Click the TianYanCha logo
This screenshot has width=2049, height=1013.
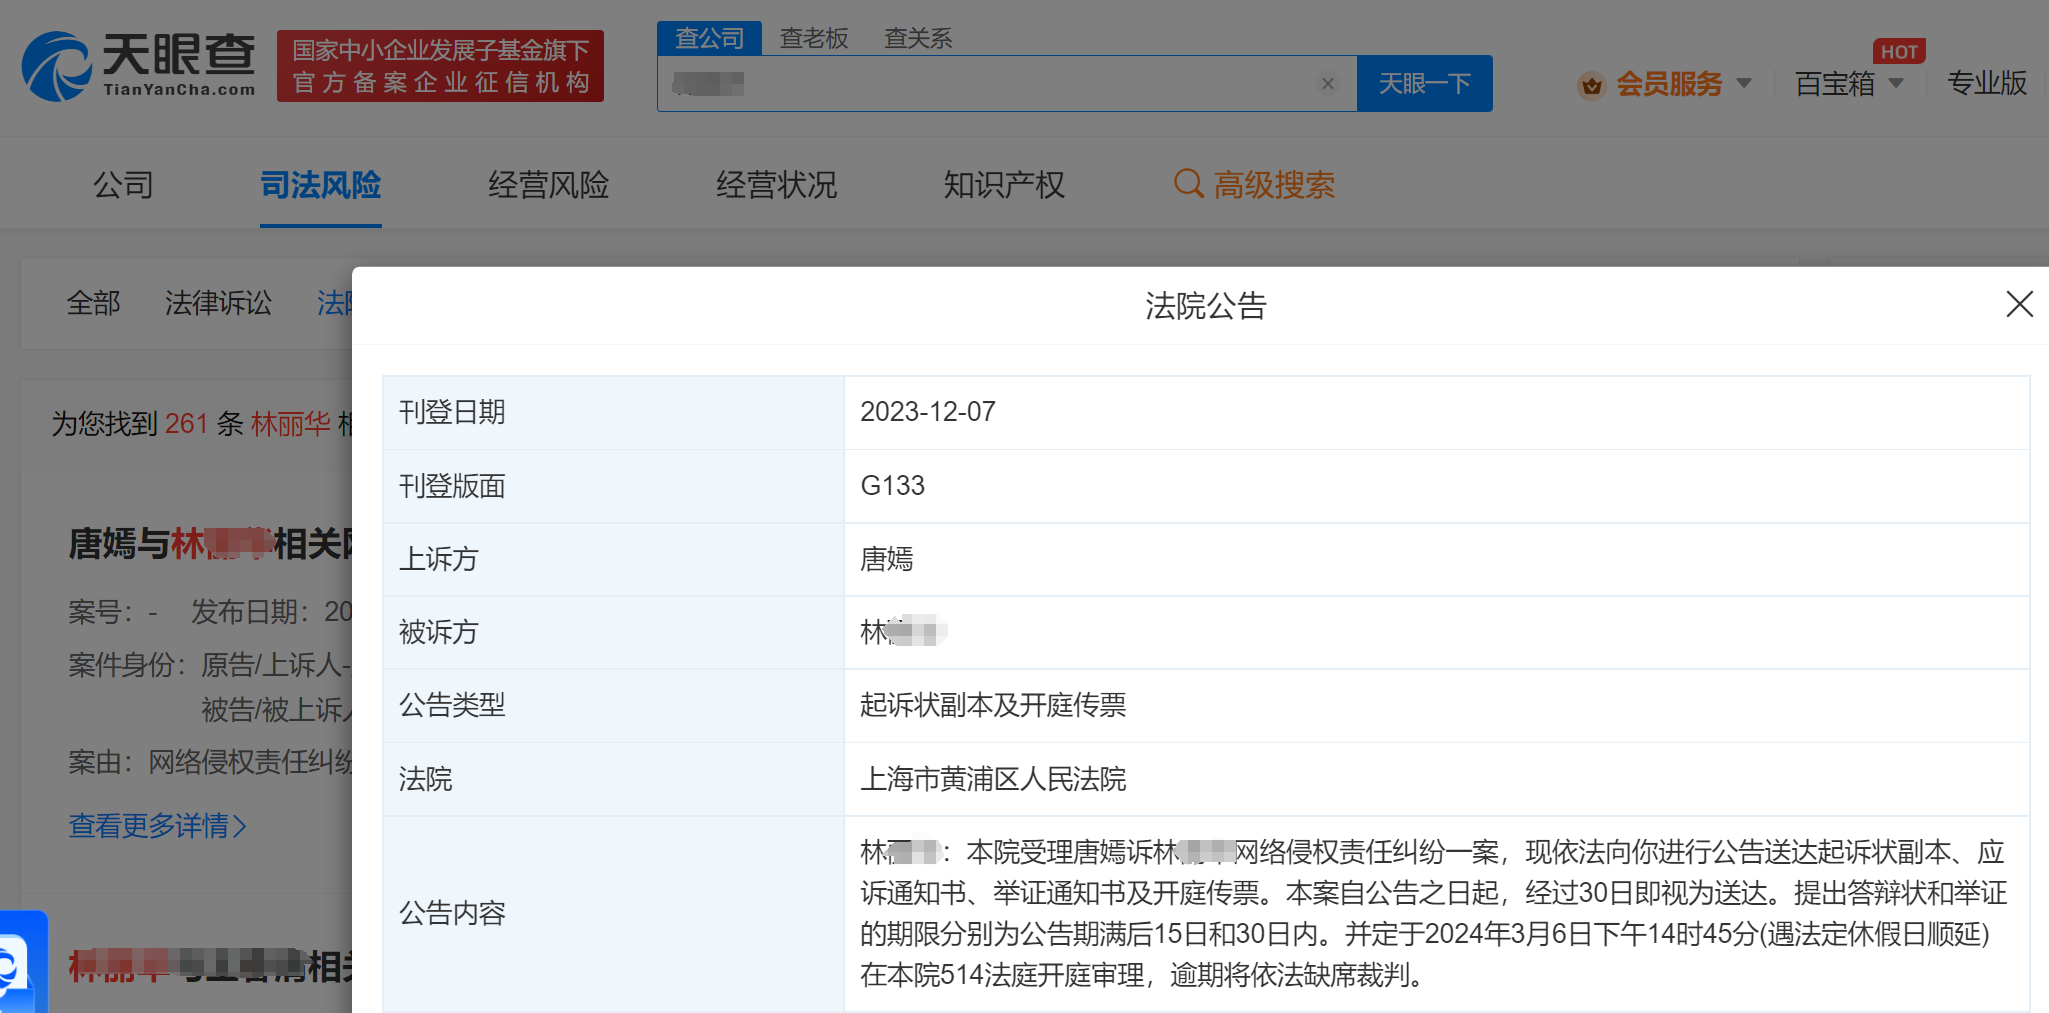(x=138, y=66)
